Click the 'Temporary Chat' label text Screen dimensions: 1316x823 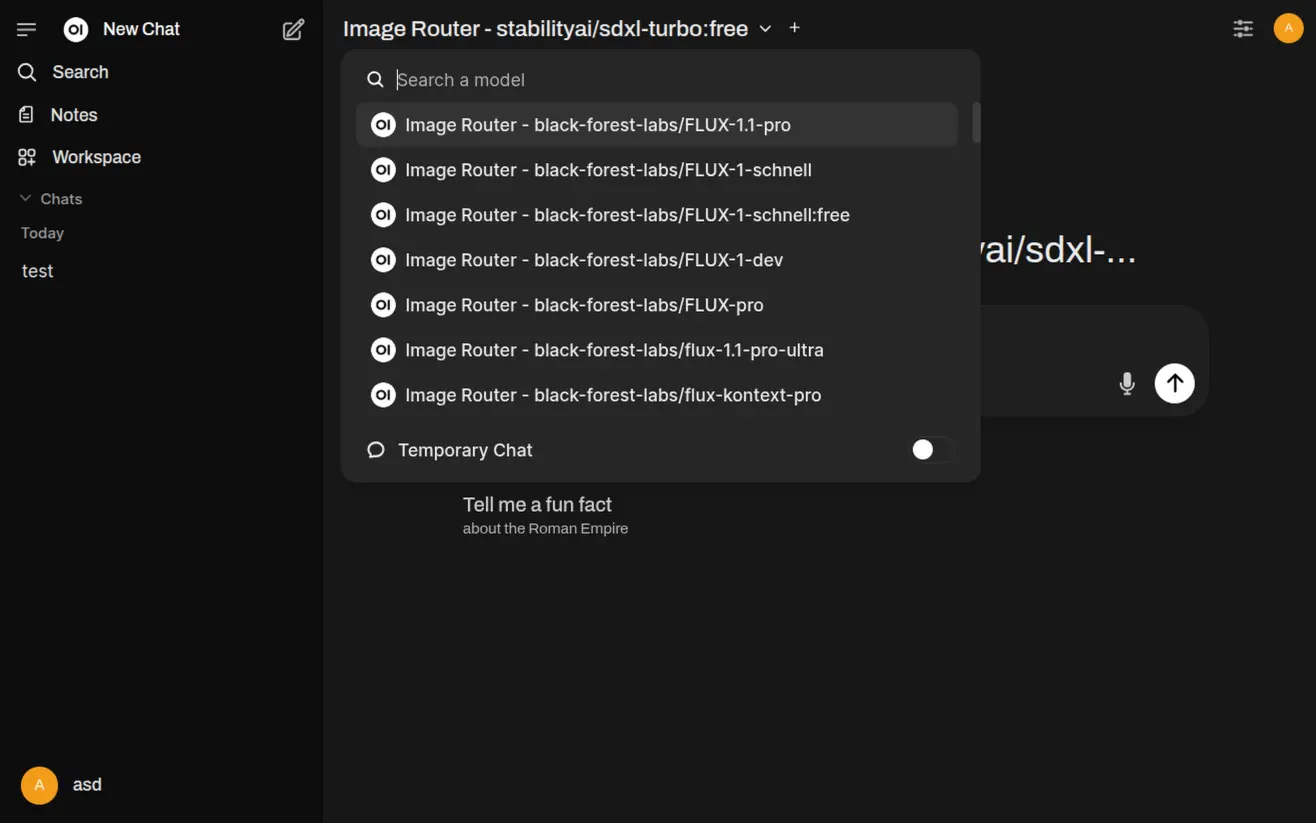click(465, 450)
